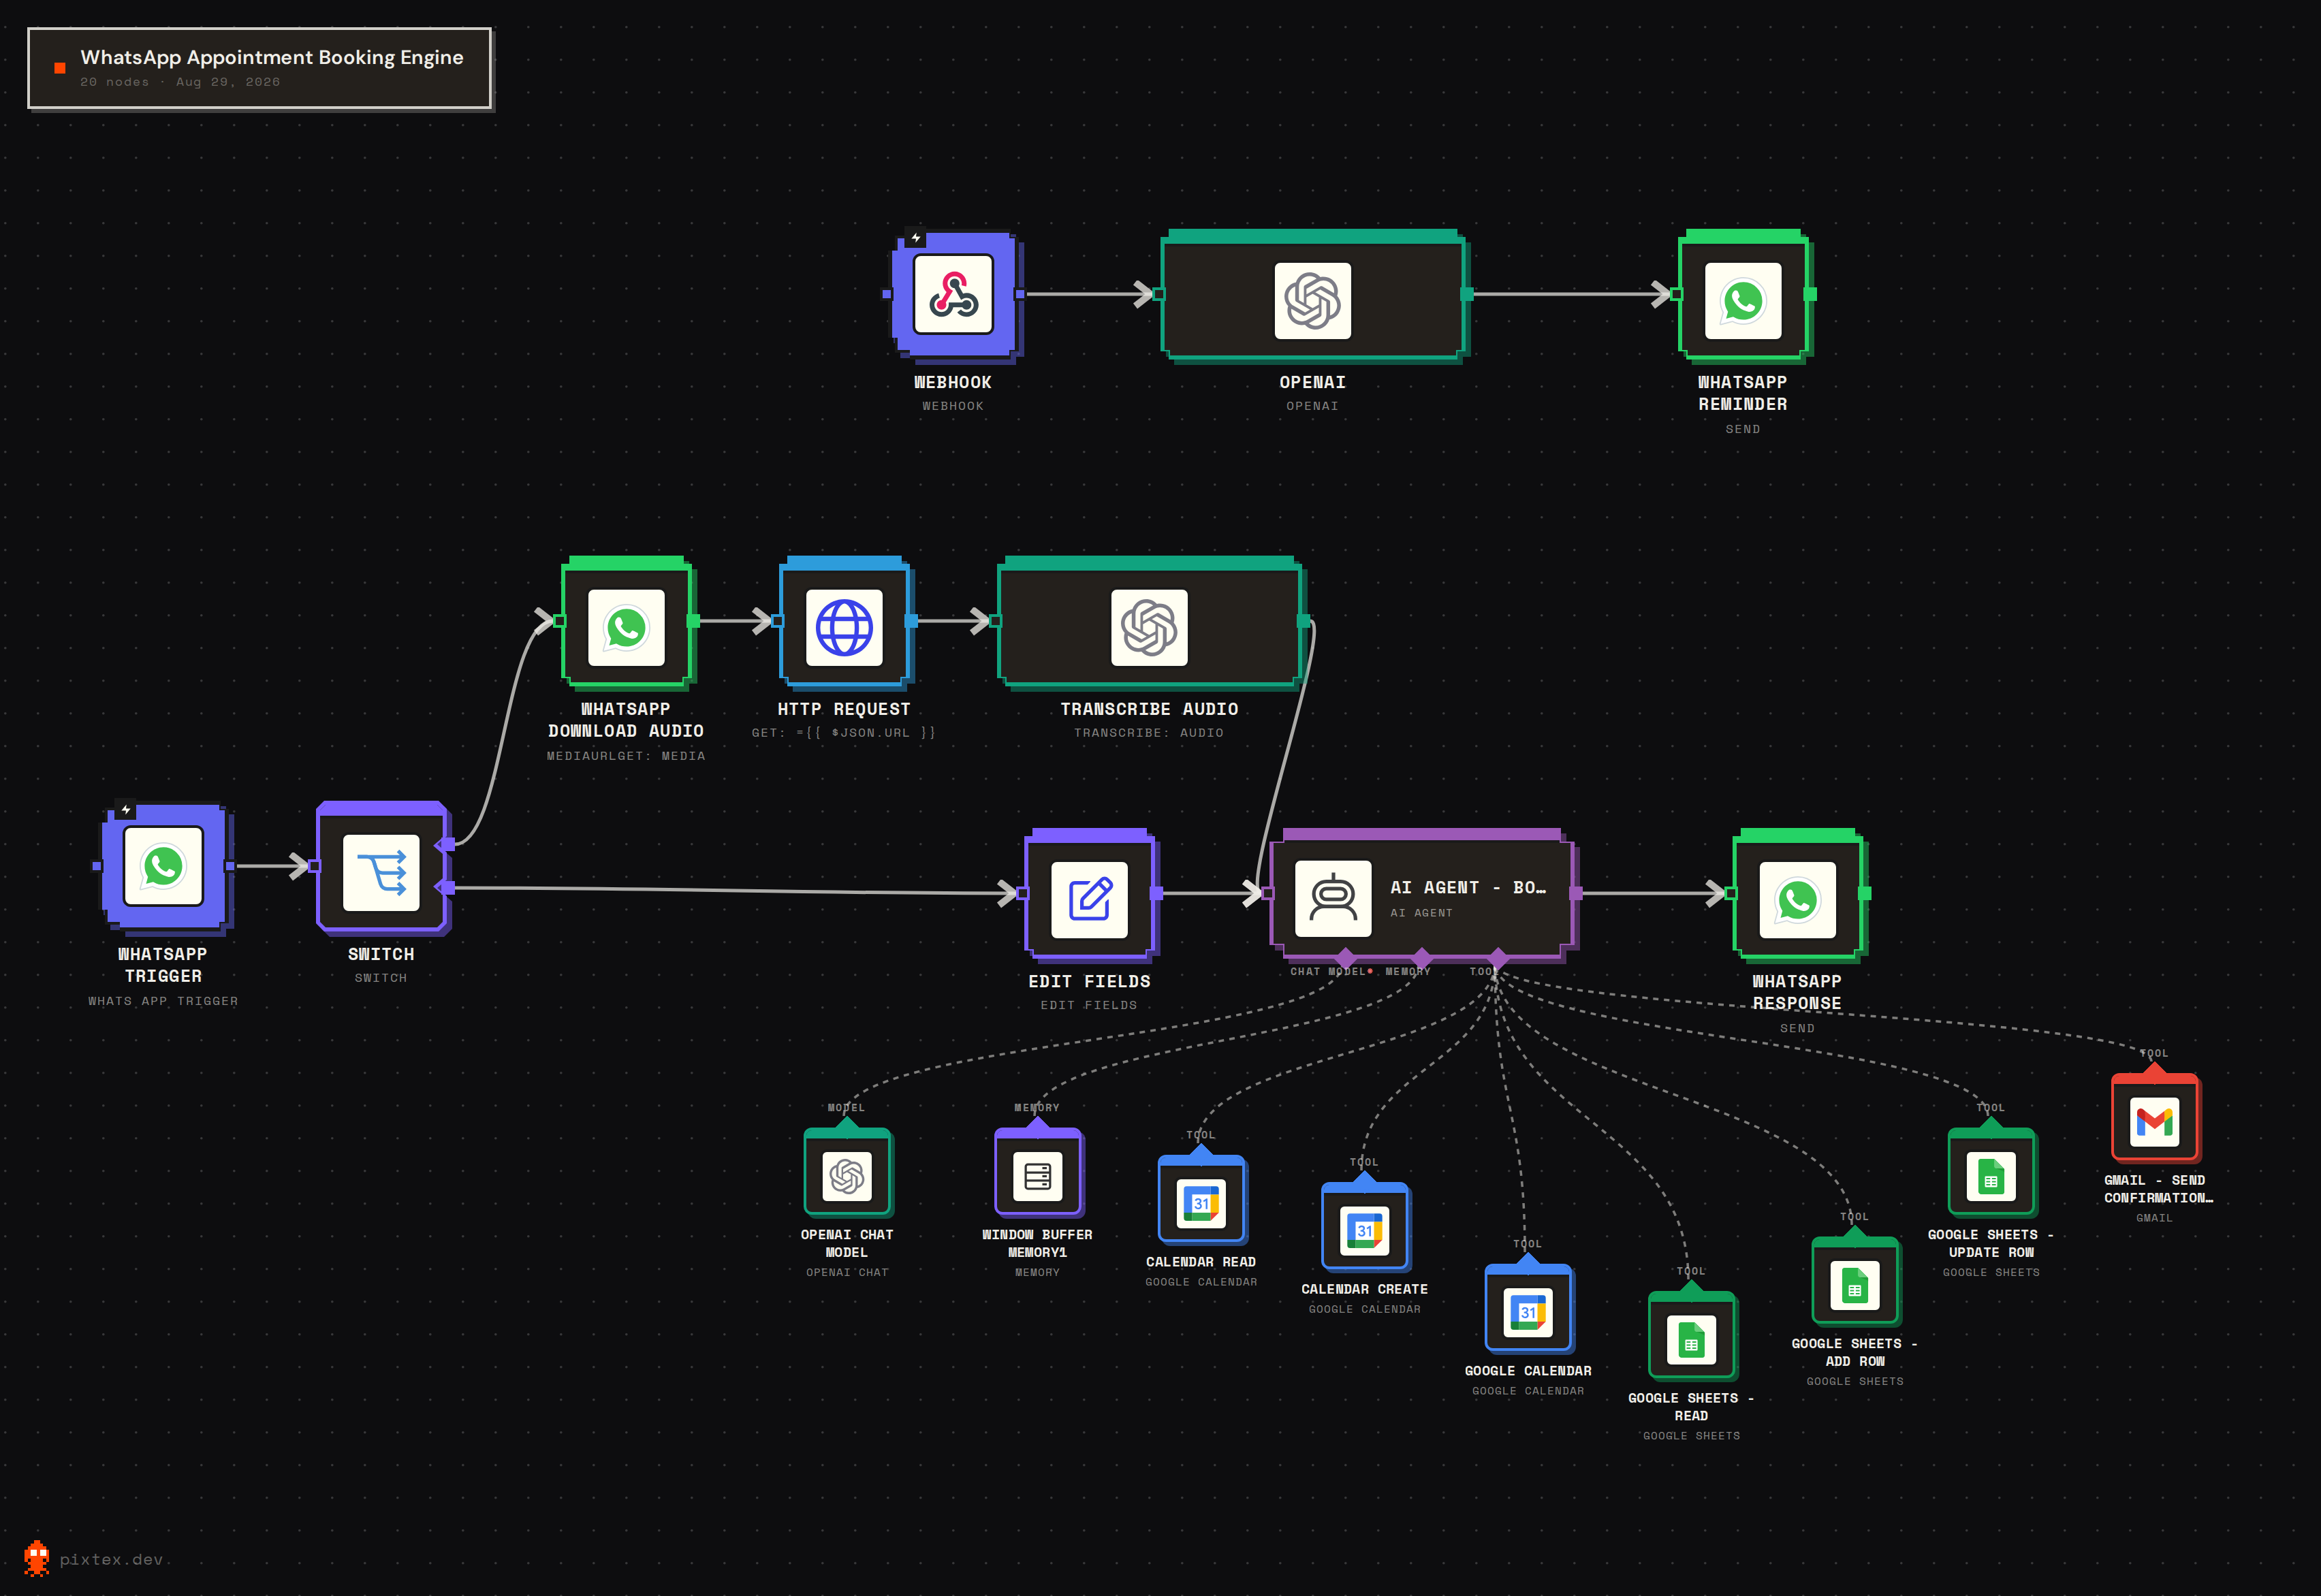Screen dimensions: 2321x1596
Task: Click the pixtex.dev link text
Action: pyautogui.click(x=111, y=1559)
